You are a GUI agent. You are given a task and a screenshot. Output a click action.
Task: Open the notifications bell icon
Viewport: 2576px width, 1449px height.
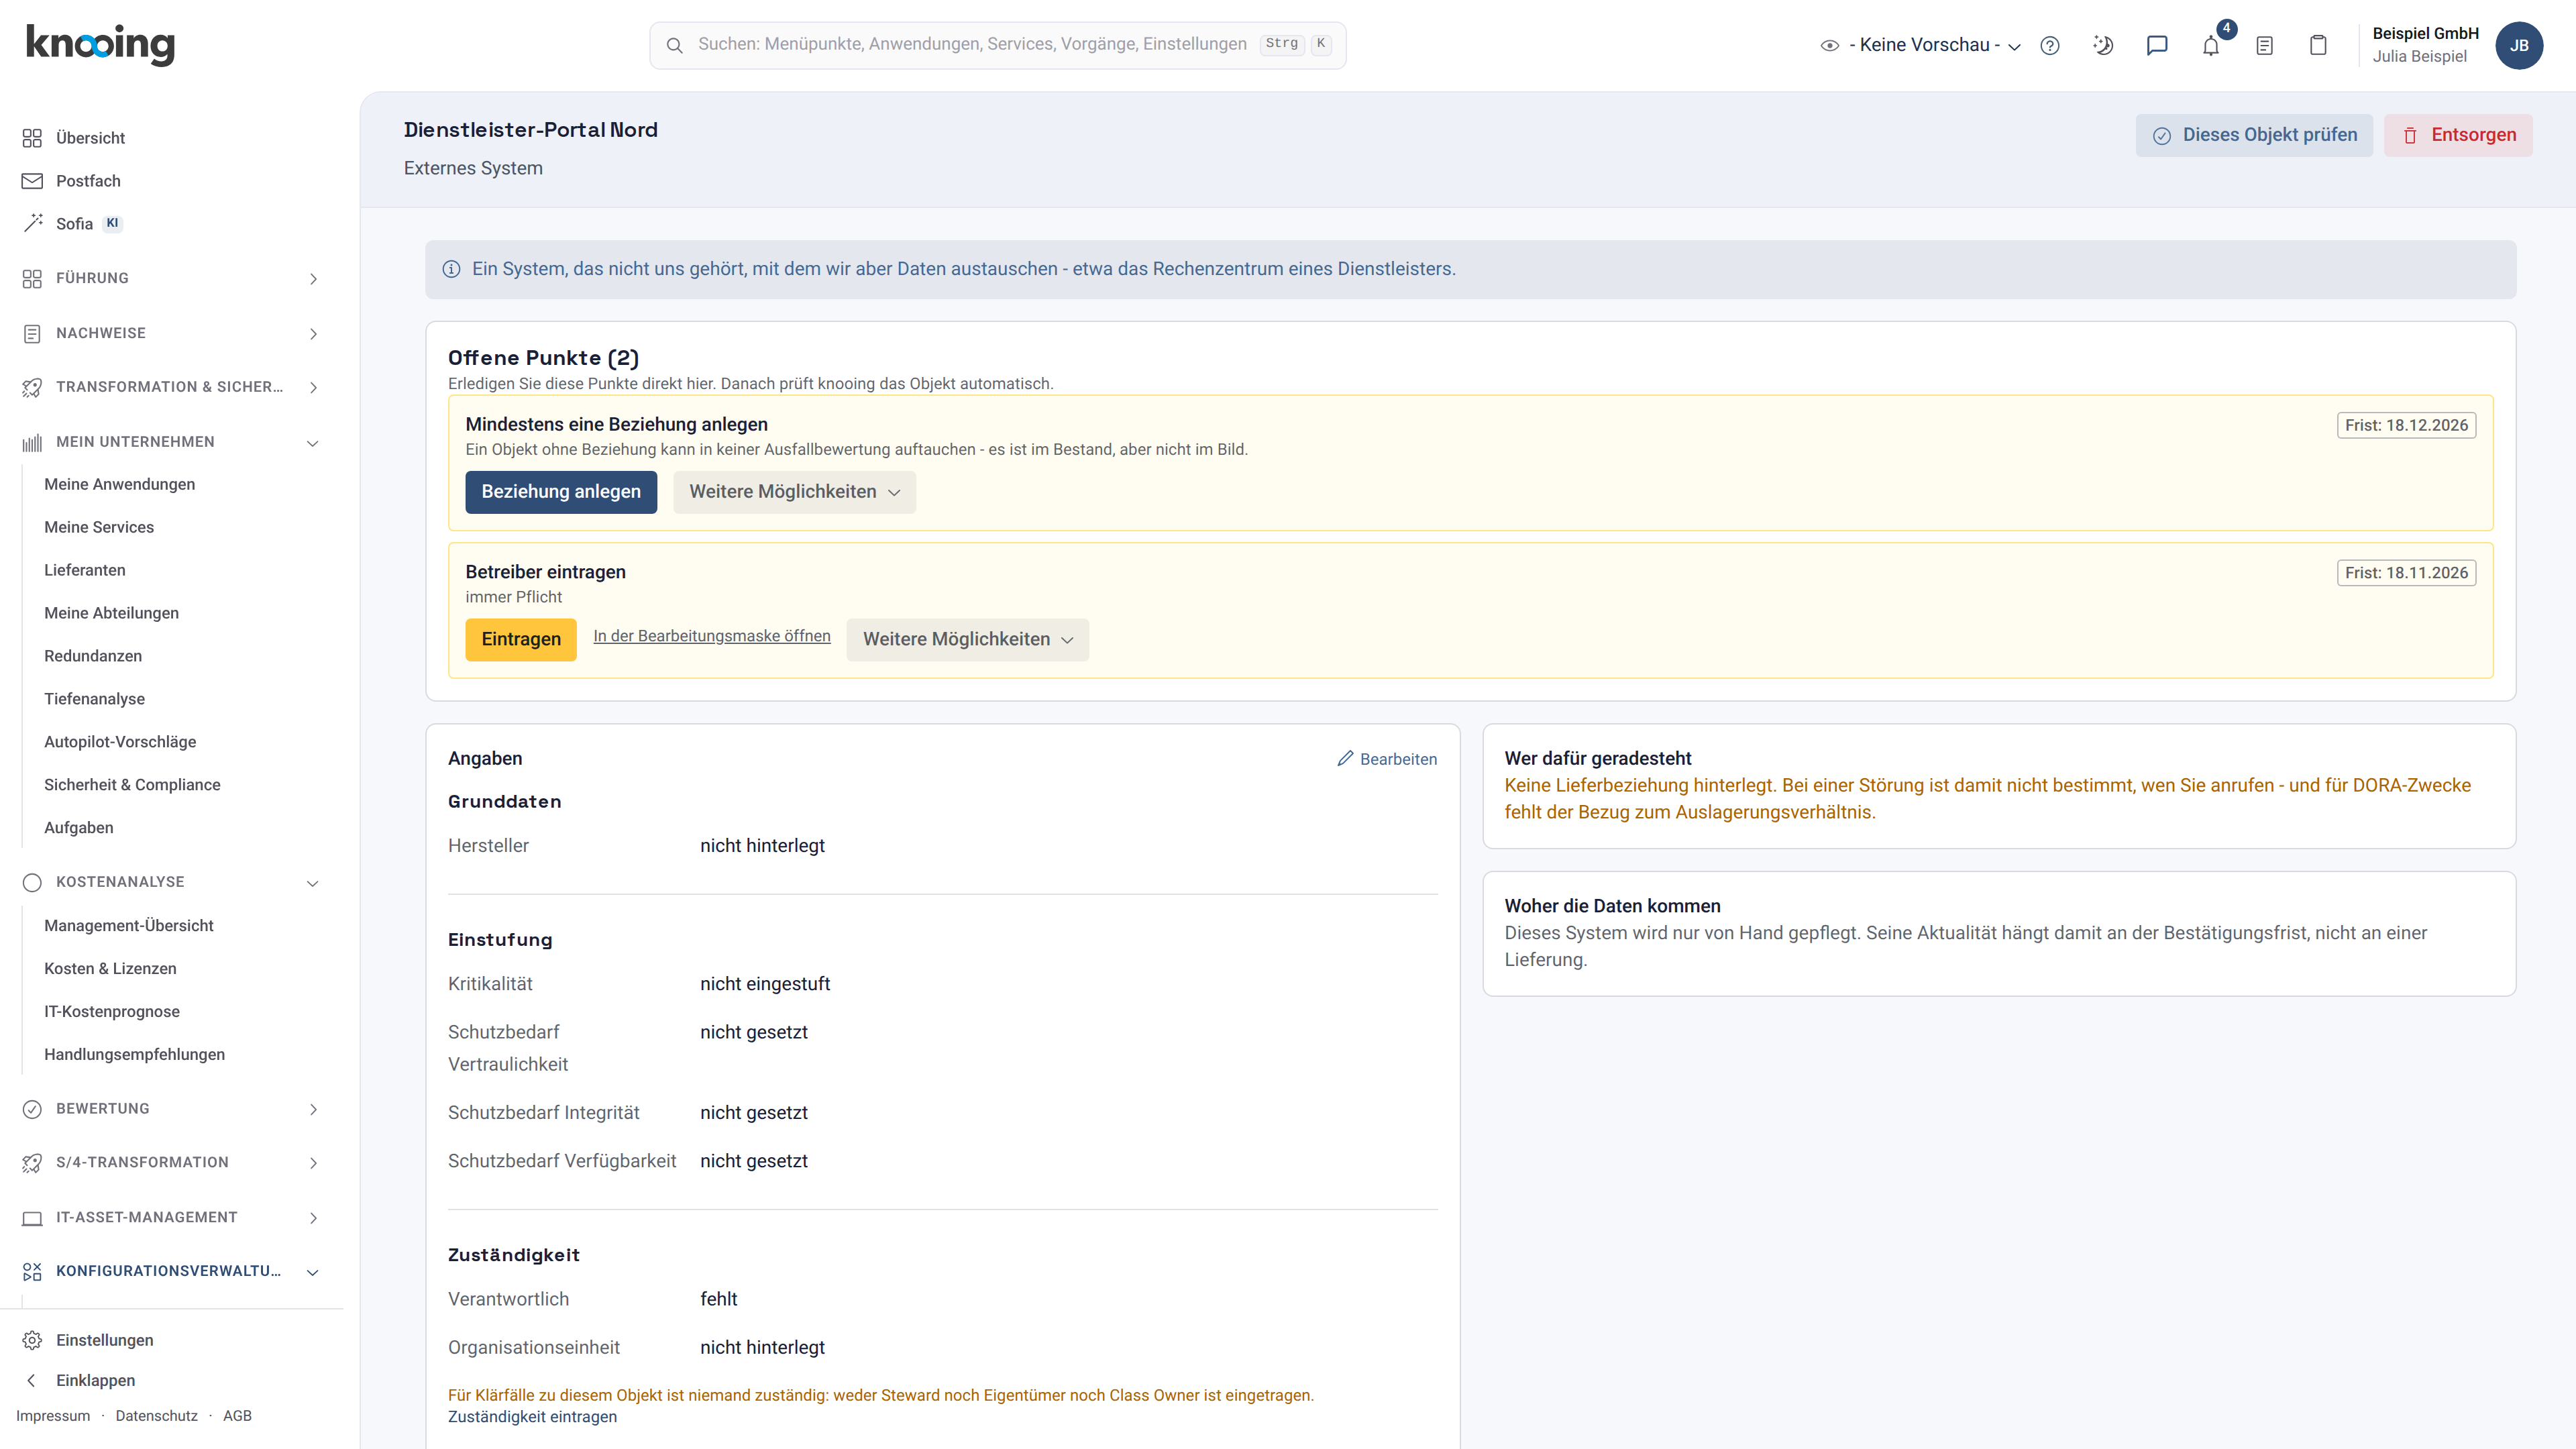pyautogui.click(x=2211, y=46)
